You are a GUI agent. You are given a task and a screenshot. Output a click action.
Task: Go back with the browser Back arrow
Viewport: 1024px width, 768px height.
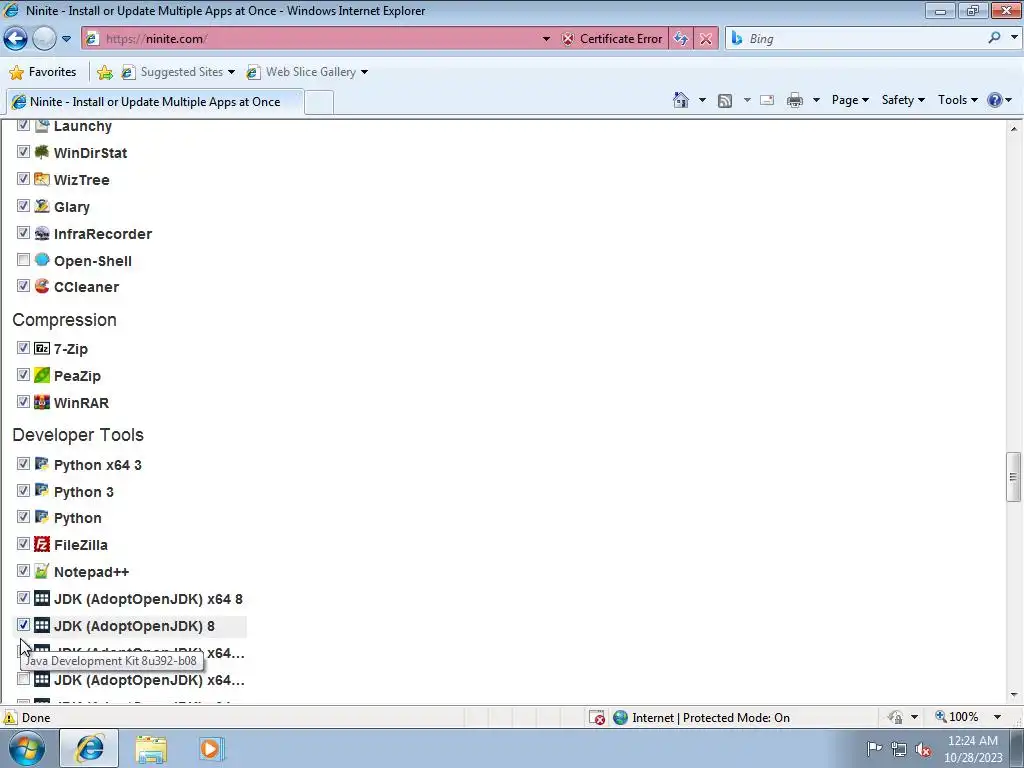16,39
